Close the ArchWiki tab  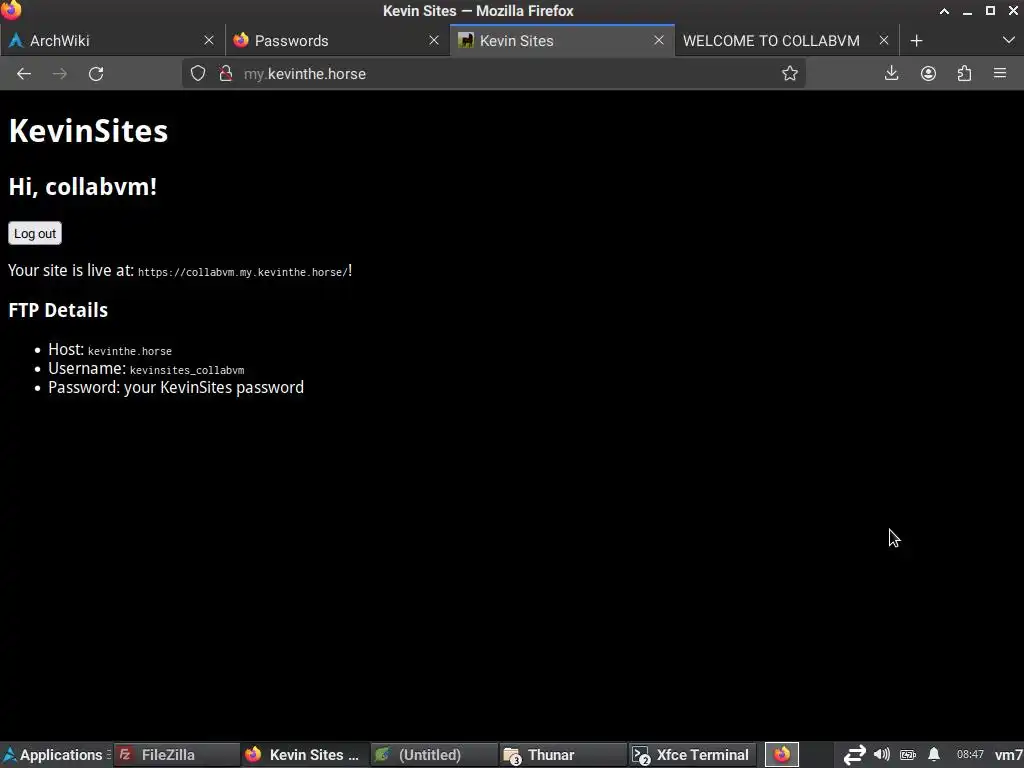click(x=209, y=40)
